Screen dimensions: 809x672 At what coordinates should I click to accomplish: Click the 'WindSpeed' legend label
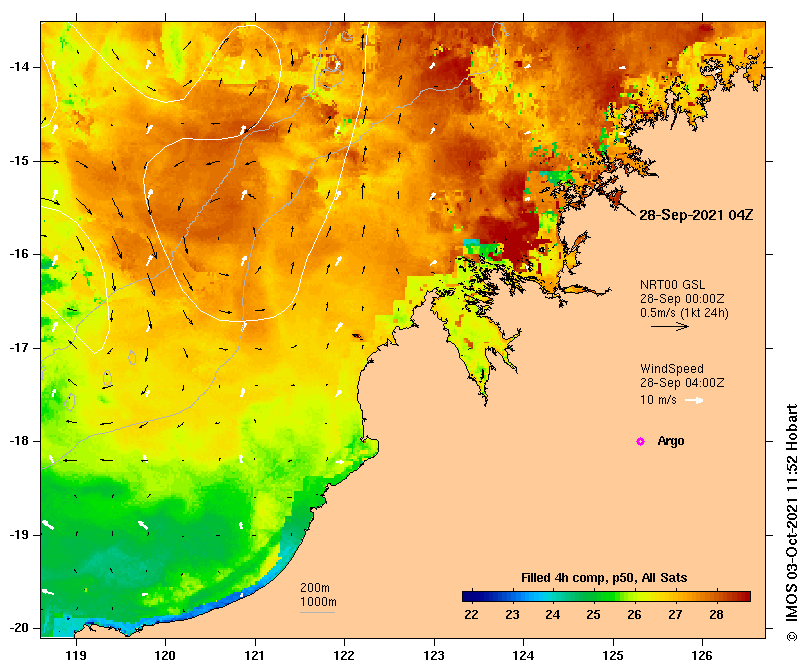pos(672,369)
